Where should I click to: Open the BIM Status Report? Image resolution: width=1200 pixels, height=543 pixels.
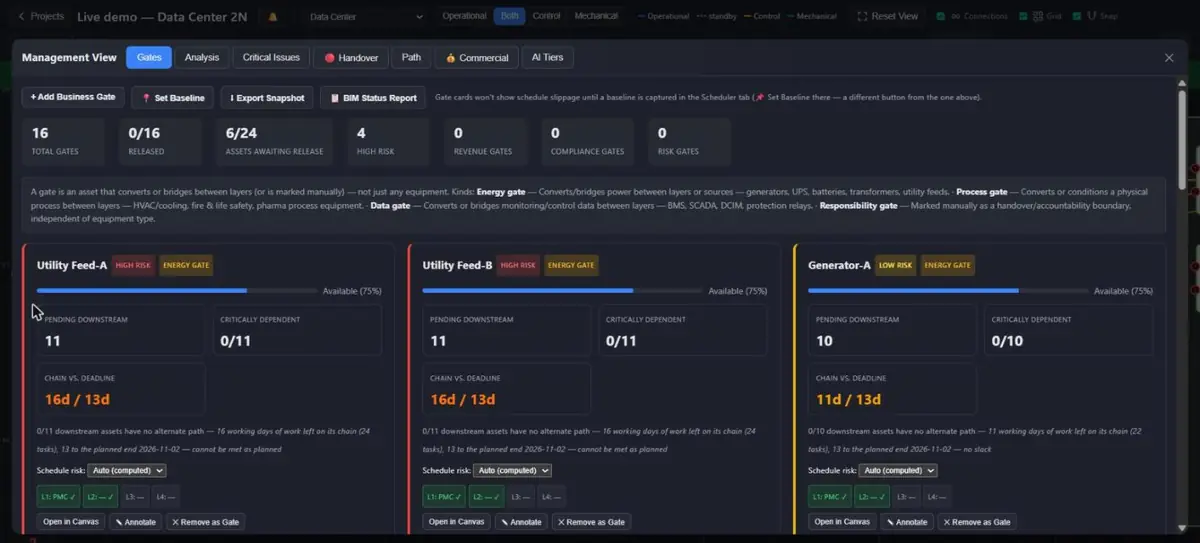click(x=373, y=98)
